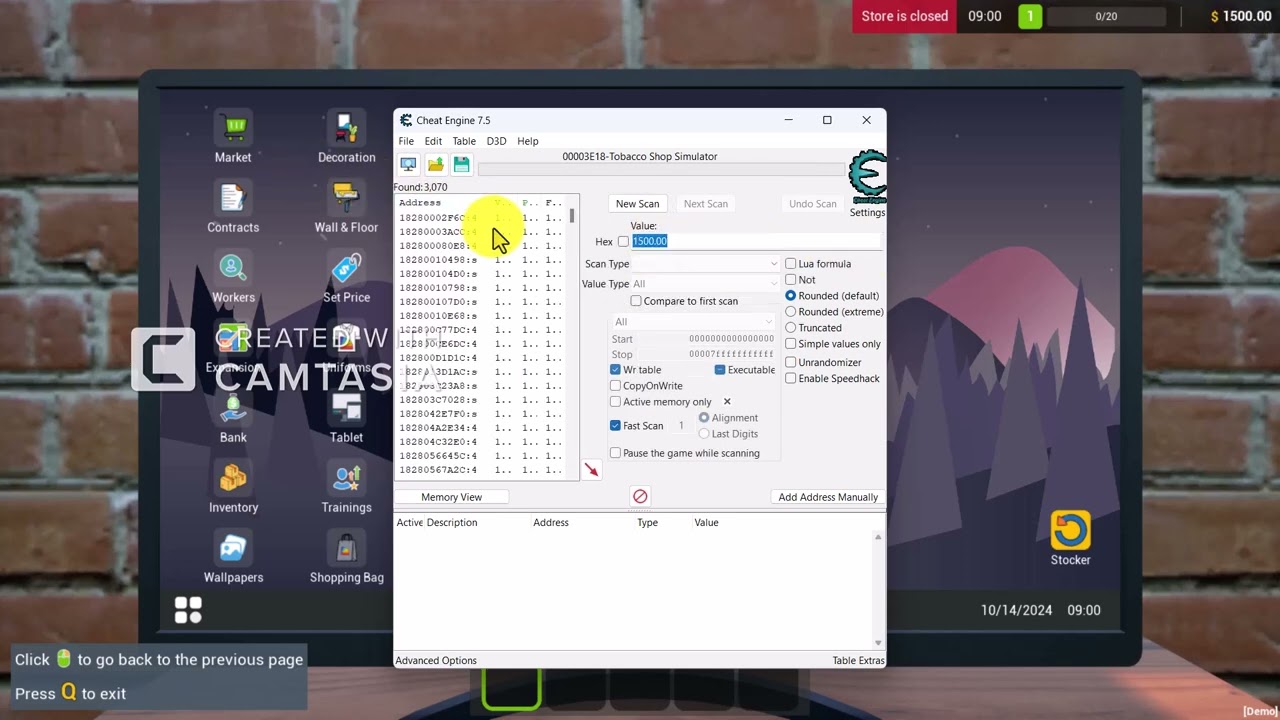
Task: Open the Shopping Bag app
Action: point(346,548)
